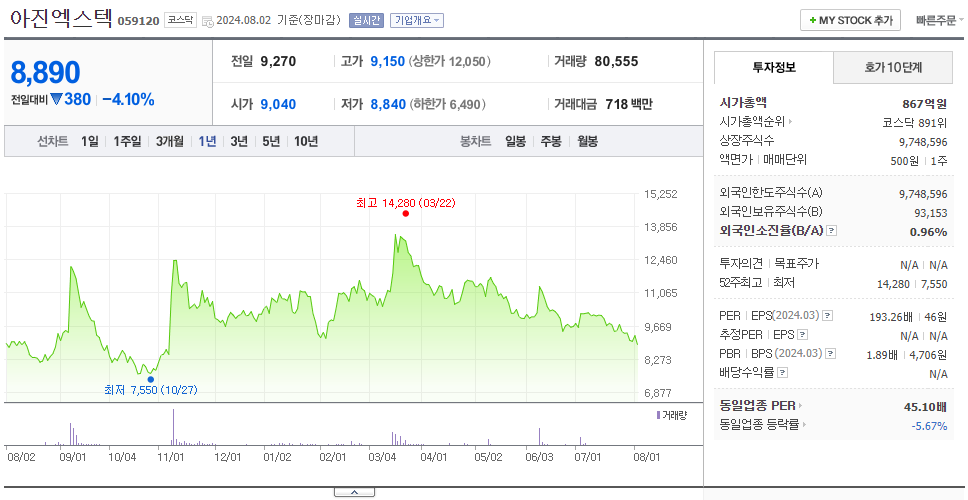
Task: Add stock via MY STOCK 추가 button
Action: pyautogui.click(x=850, y=20)
